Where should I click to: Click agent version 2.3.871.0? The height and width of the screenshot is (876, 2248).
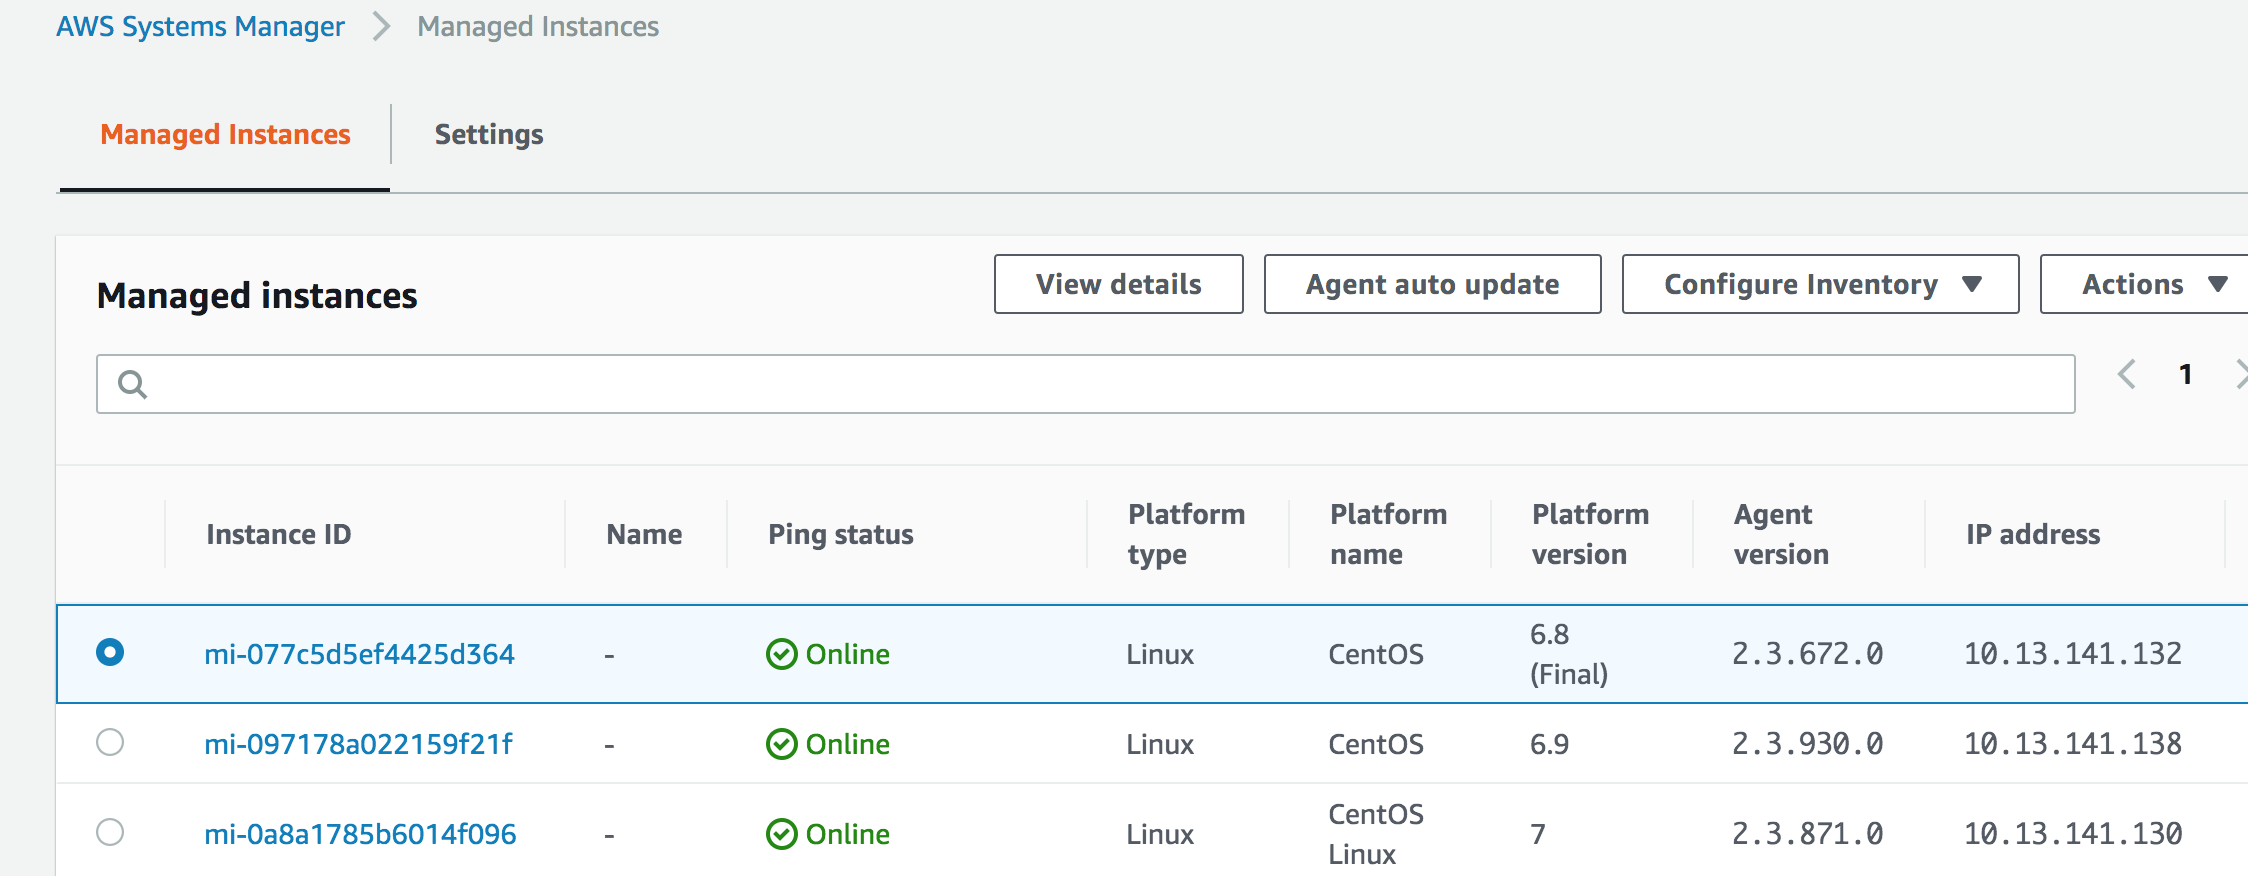(1808, 834)
